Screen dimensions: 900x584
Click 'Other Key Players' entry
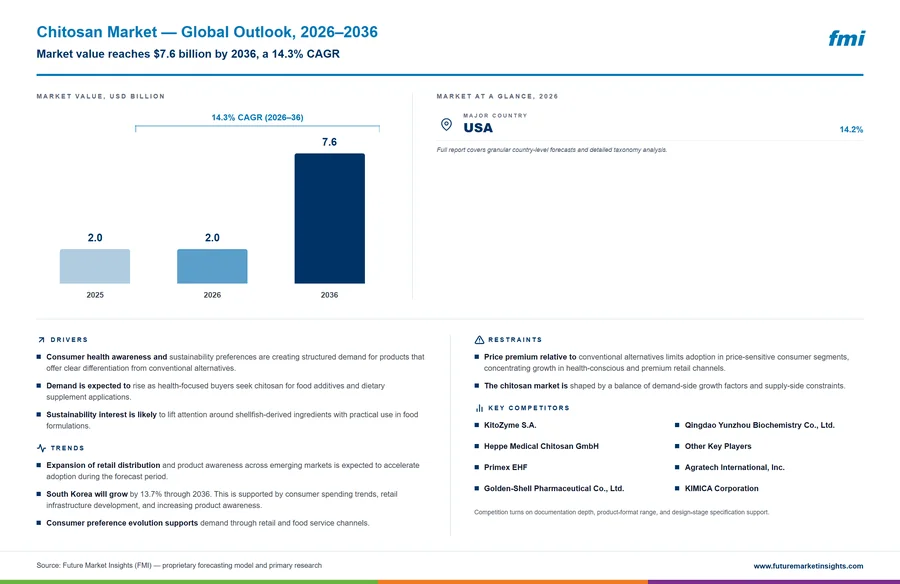[x=717, y=446]
